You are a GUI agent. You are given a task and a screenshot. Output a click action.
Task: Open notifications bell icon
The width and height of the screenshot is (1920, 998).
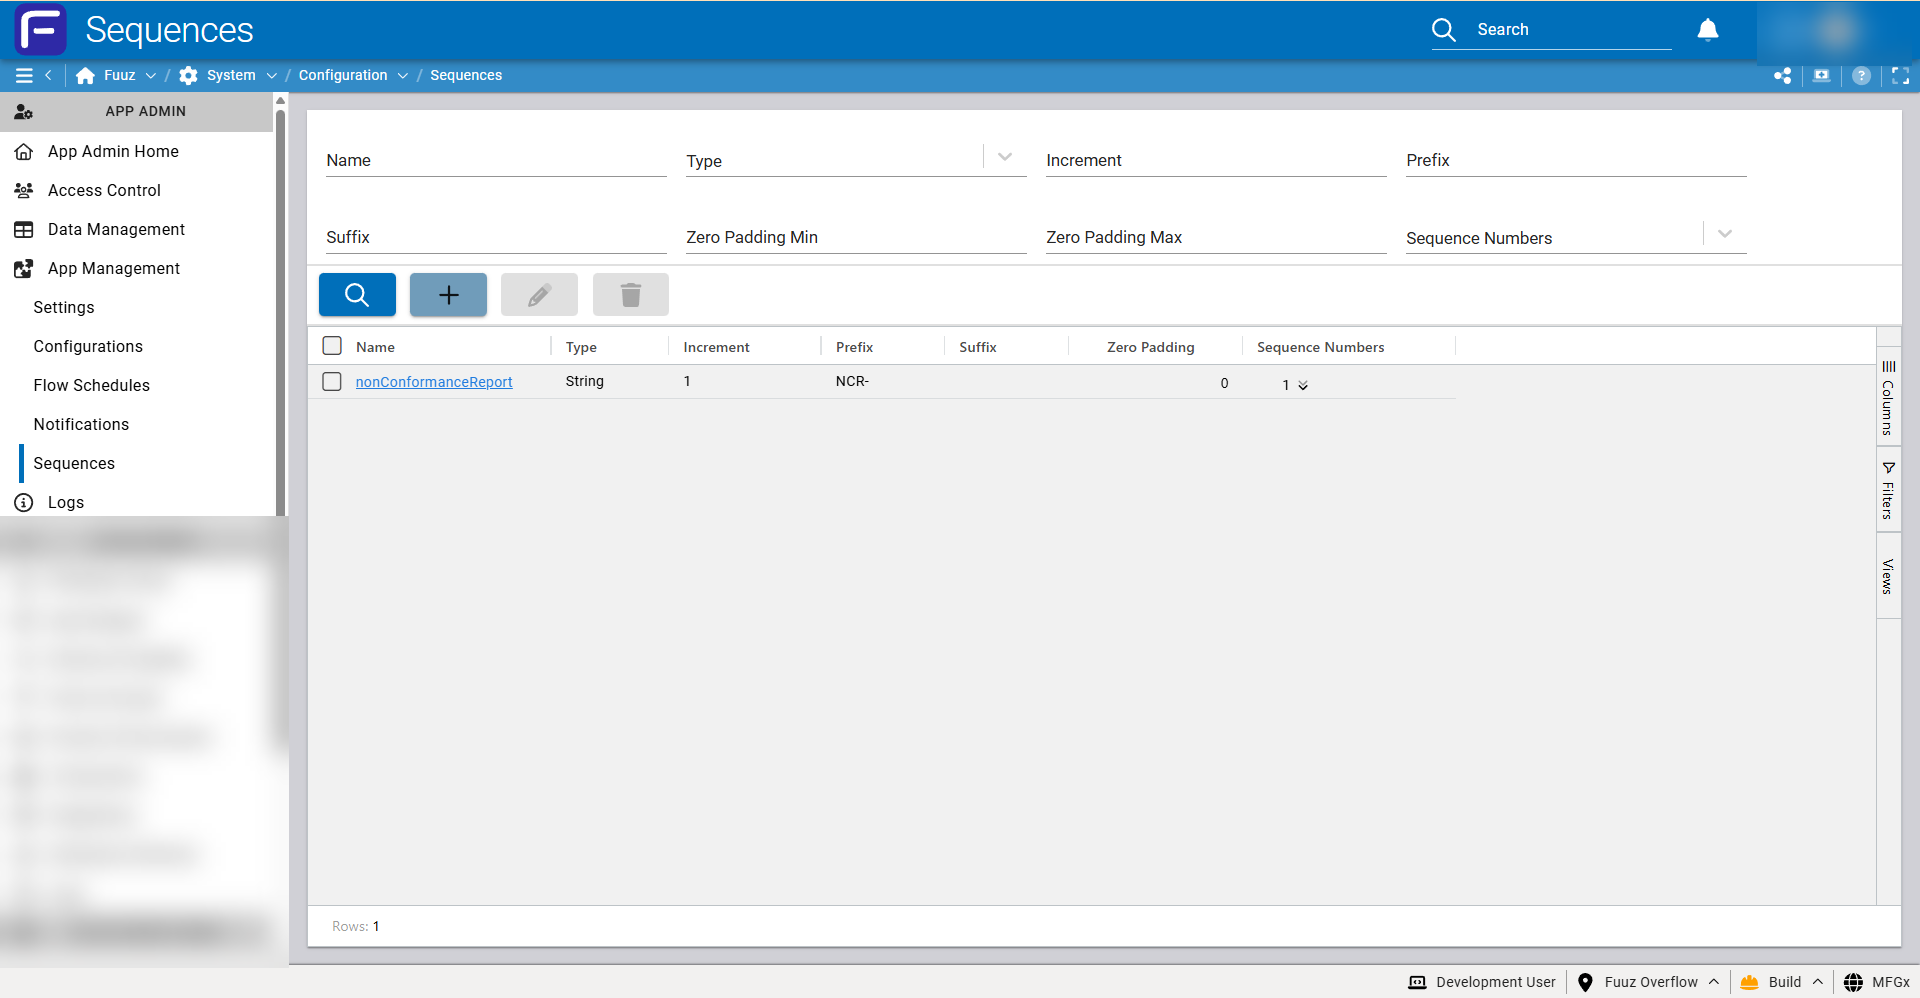[x=1708, y=30]
